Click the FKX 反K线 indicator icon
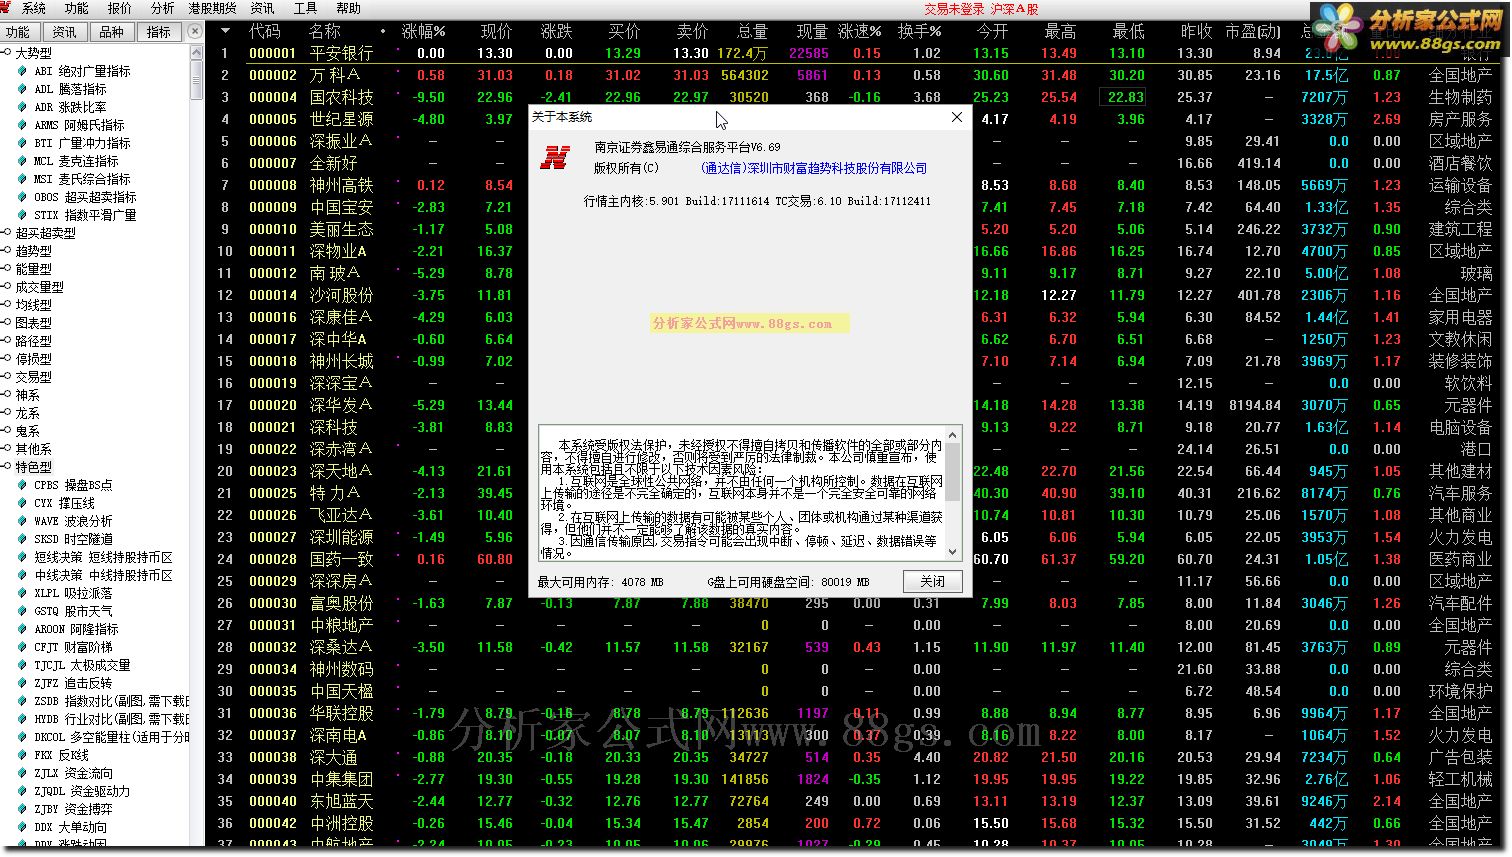 [x=23, y=755]
